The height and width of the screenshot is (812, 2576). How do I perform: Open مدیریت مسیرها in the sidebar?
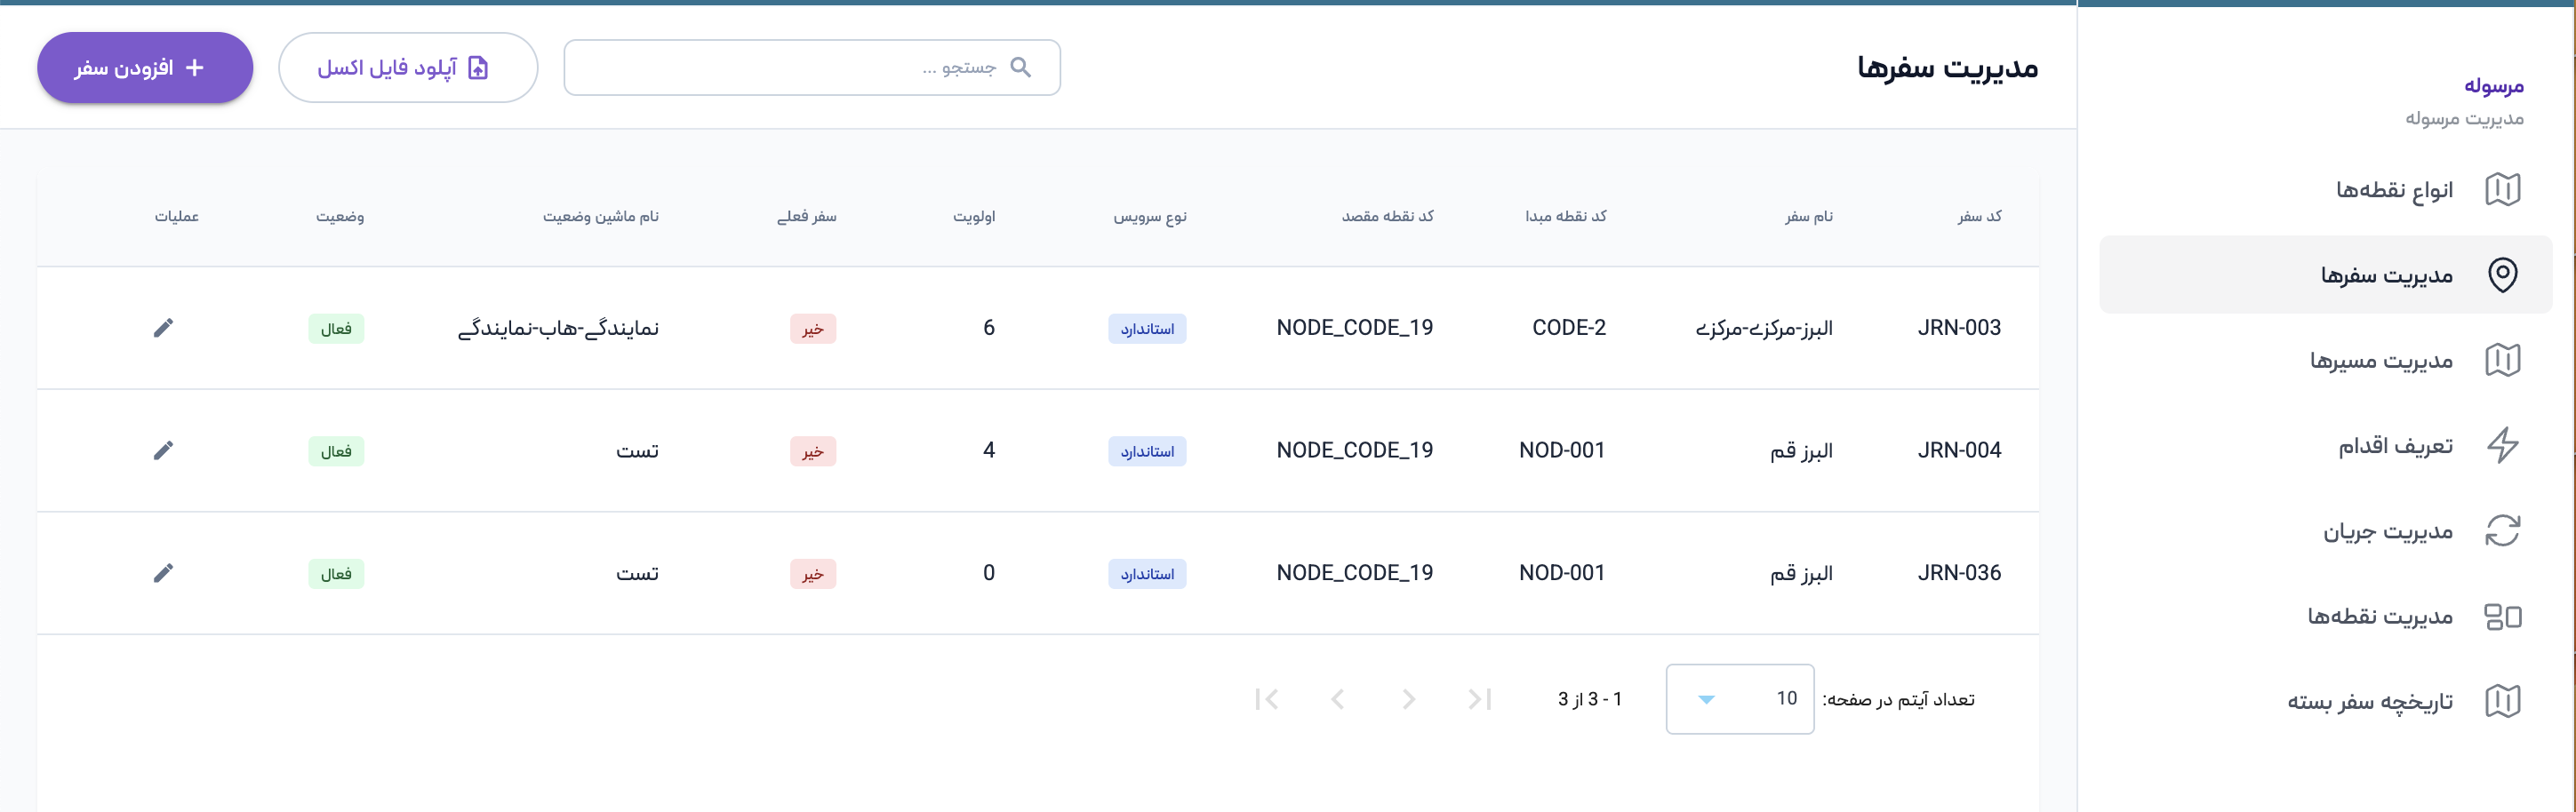click(x=2380, y=360)
